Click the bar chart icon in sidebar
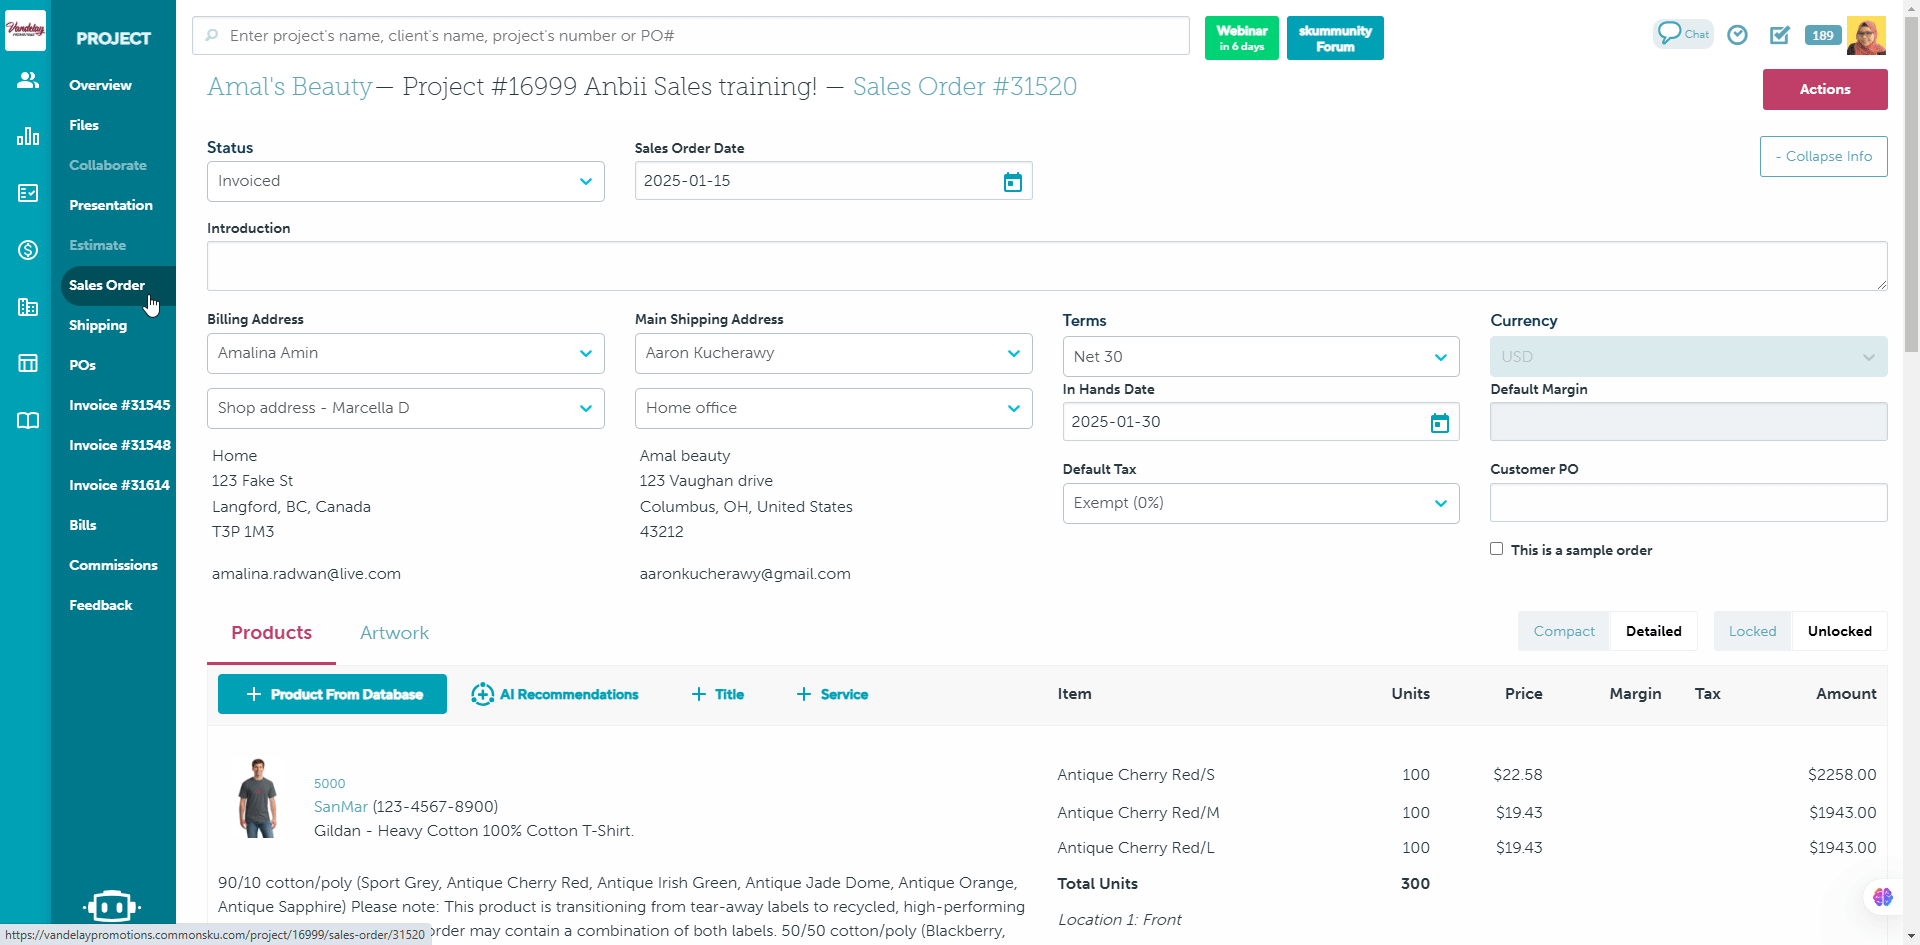The height and width of the screenshot is (945, 1920). [27, 136]
